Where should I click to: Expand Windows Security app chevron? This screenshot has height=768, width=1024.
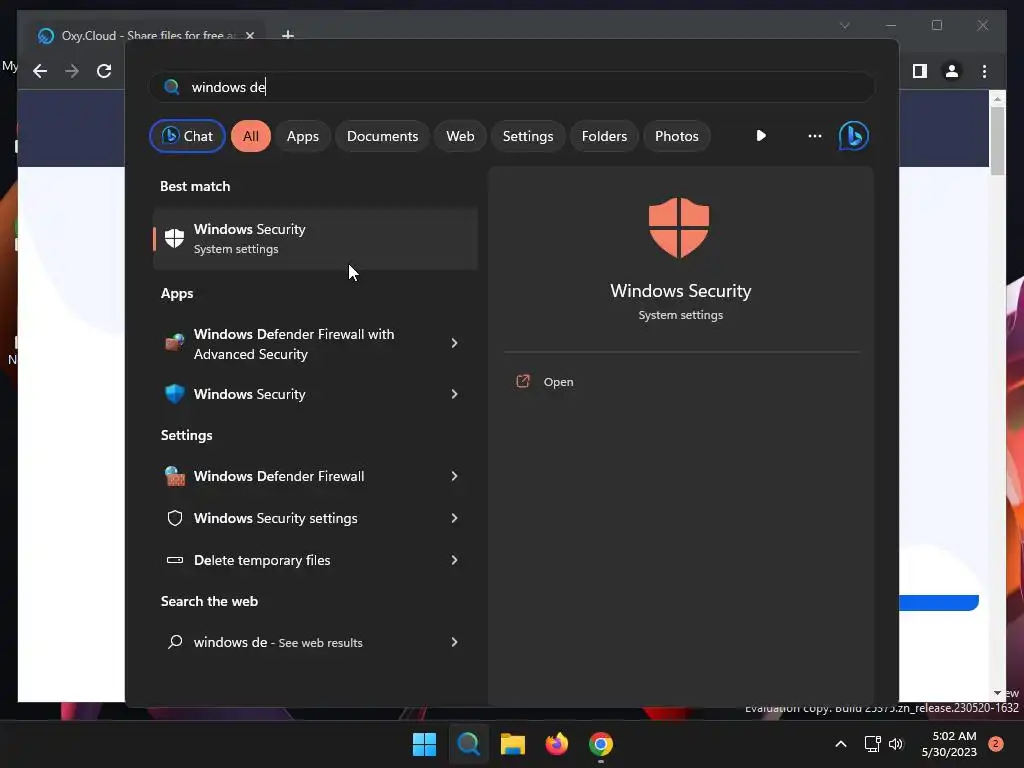(x=455, y=394)
